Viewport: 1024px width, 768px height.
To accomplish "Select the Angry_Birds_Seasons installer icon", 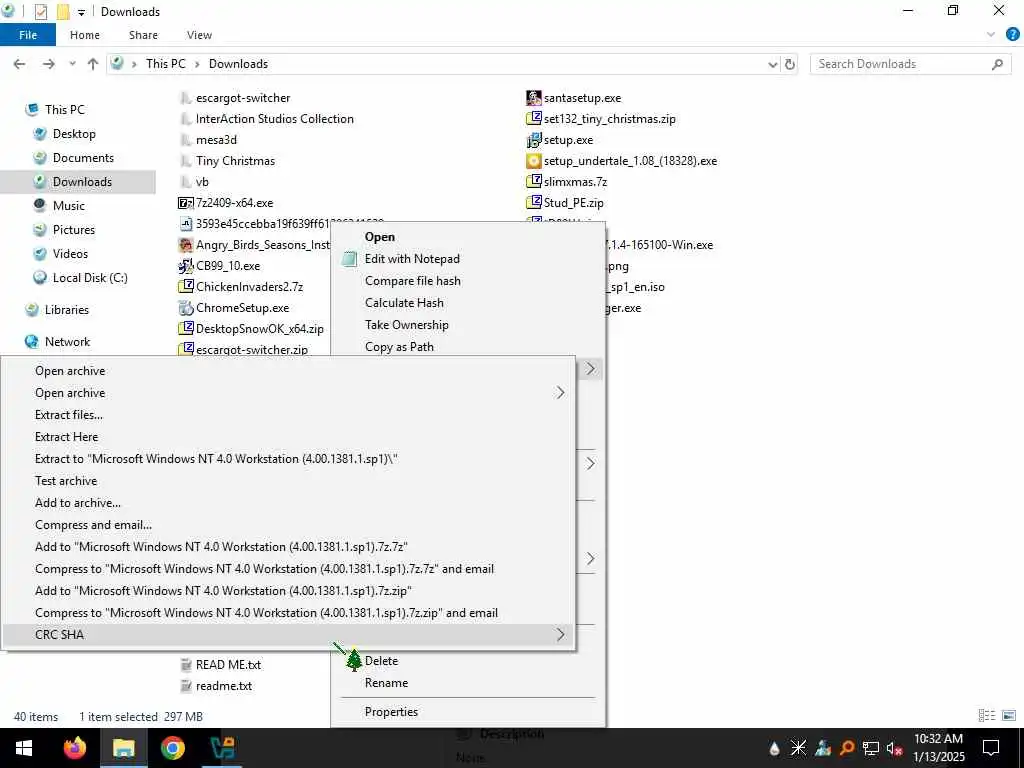I will coord(185,245).
